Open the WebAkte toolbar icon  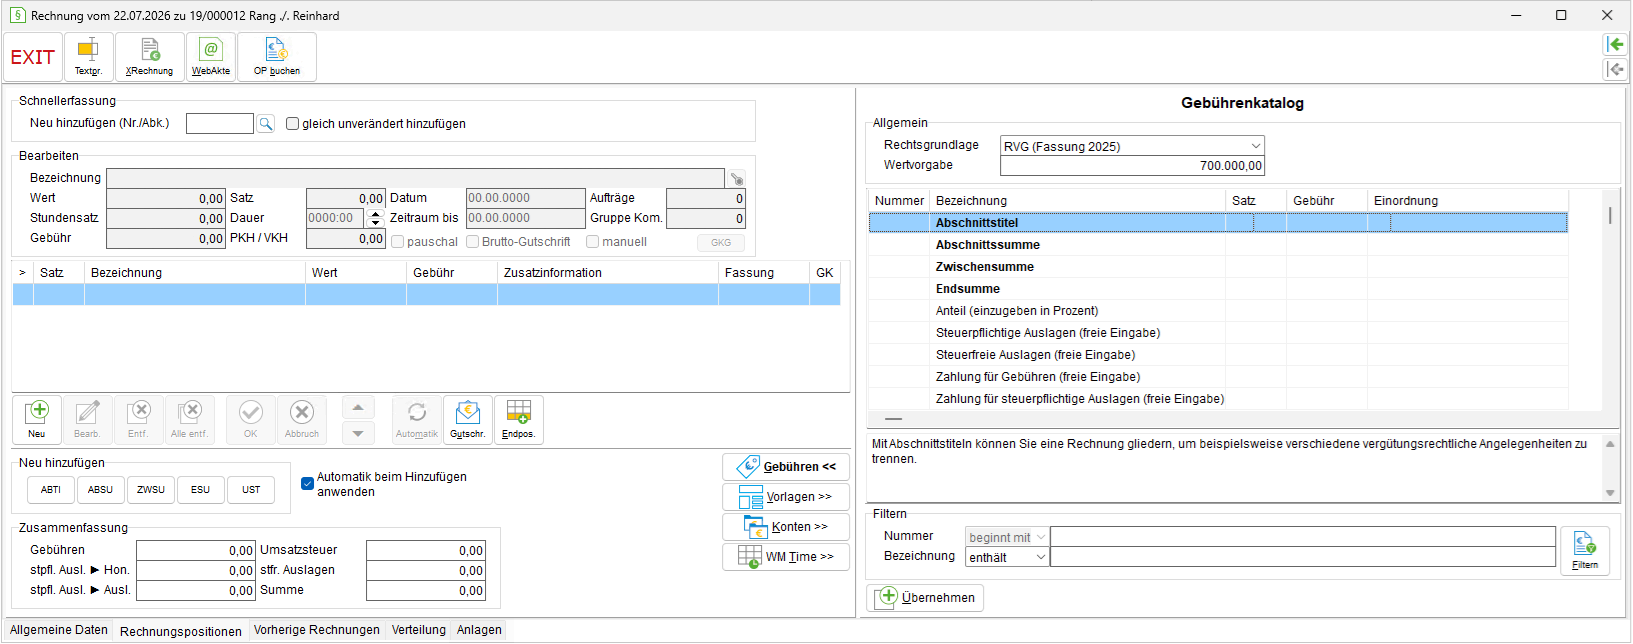(211, 57)
